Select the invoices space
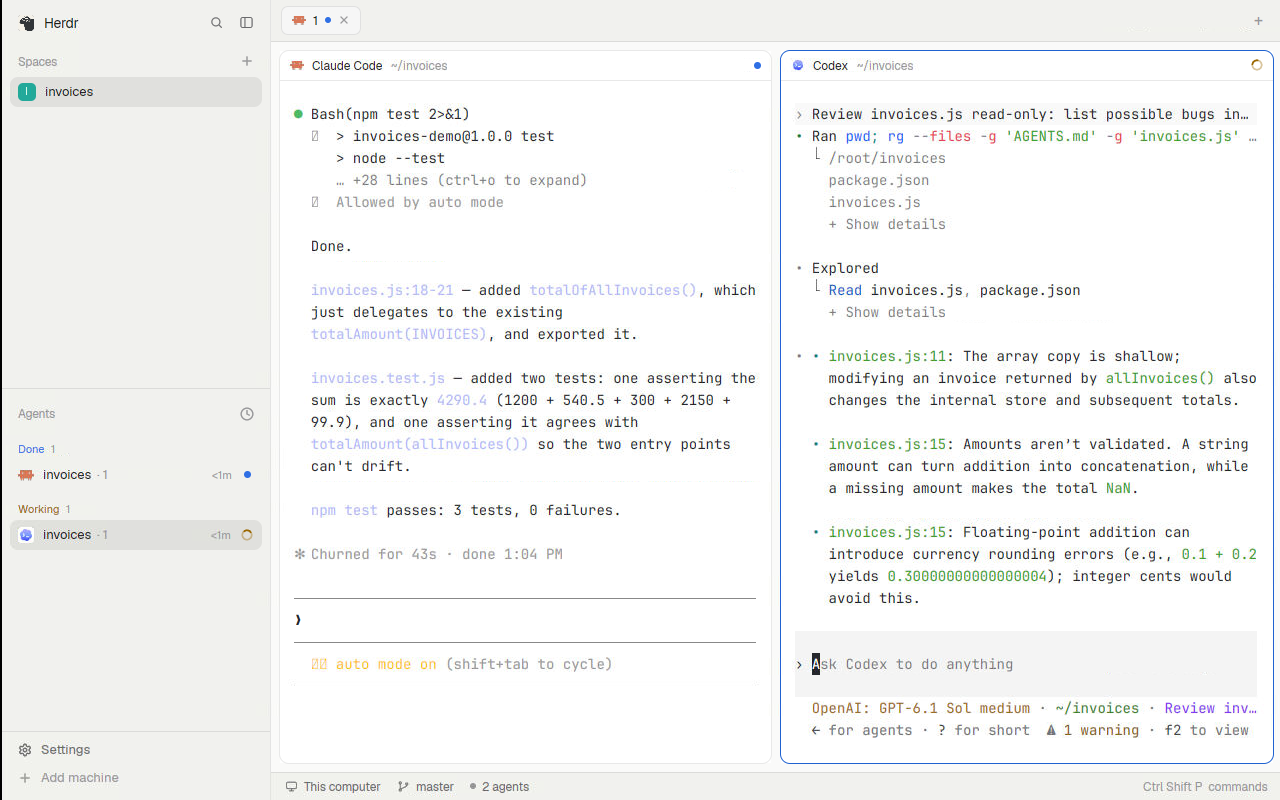Image resolution: width=1280 pixels, height=800 pixels. (x=136, y=92)
